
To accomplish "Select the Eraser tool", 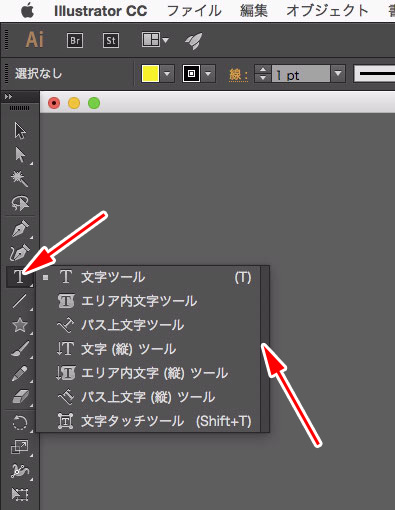I will coord(20,397).
